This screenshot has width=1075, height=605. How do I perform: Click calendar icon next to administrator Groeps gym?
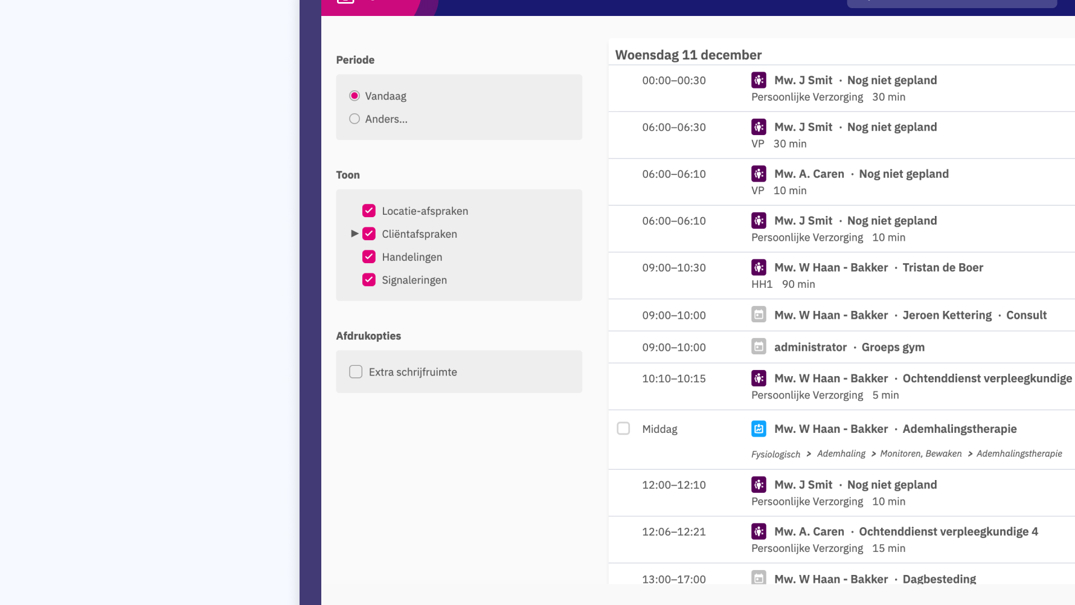758,347
